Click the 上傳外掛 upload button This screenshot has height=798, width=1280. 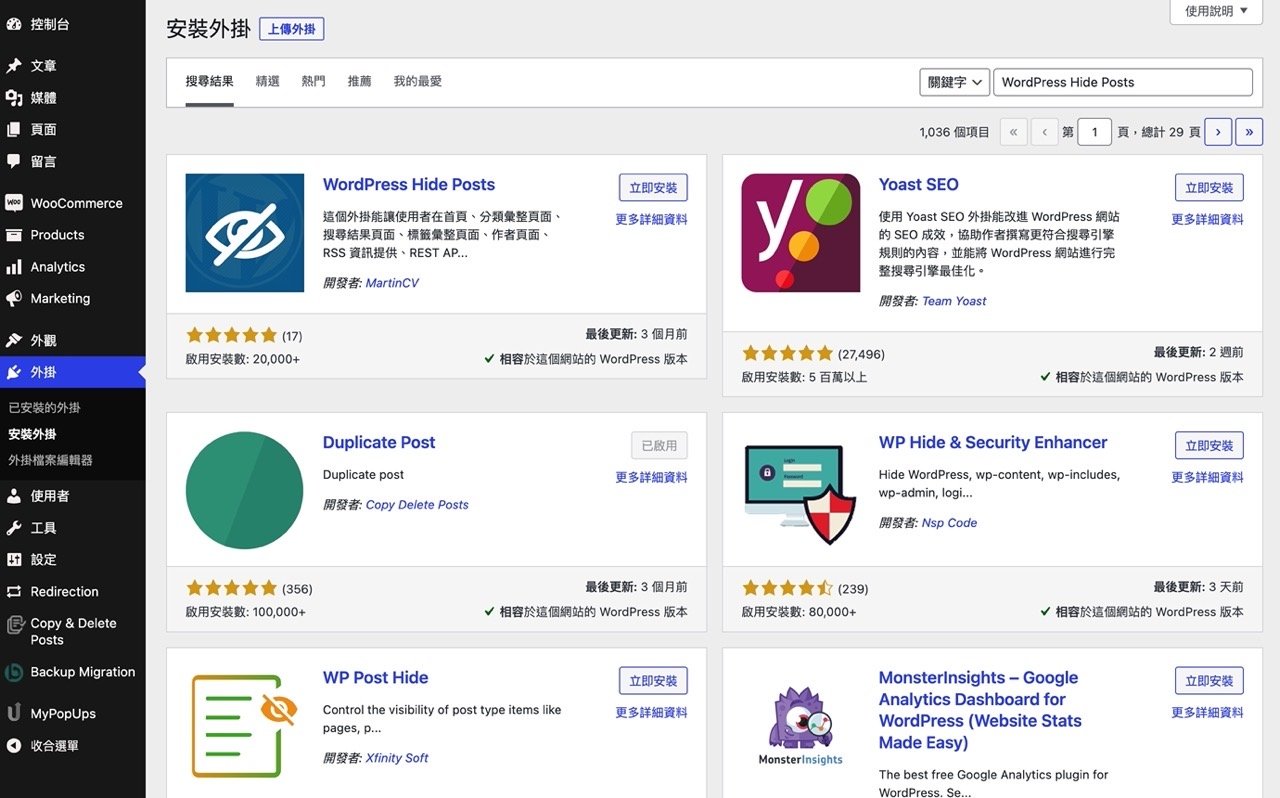coord(292,29)
